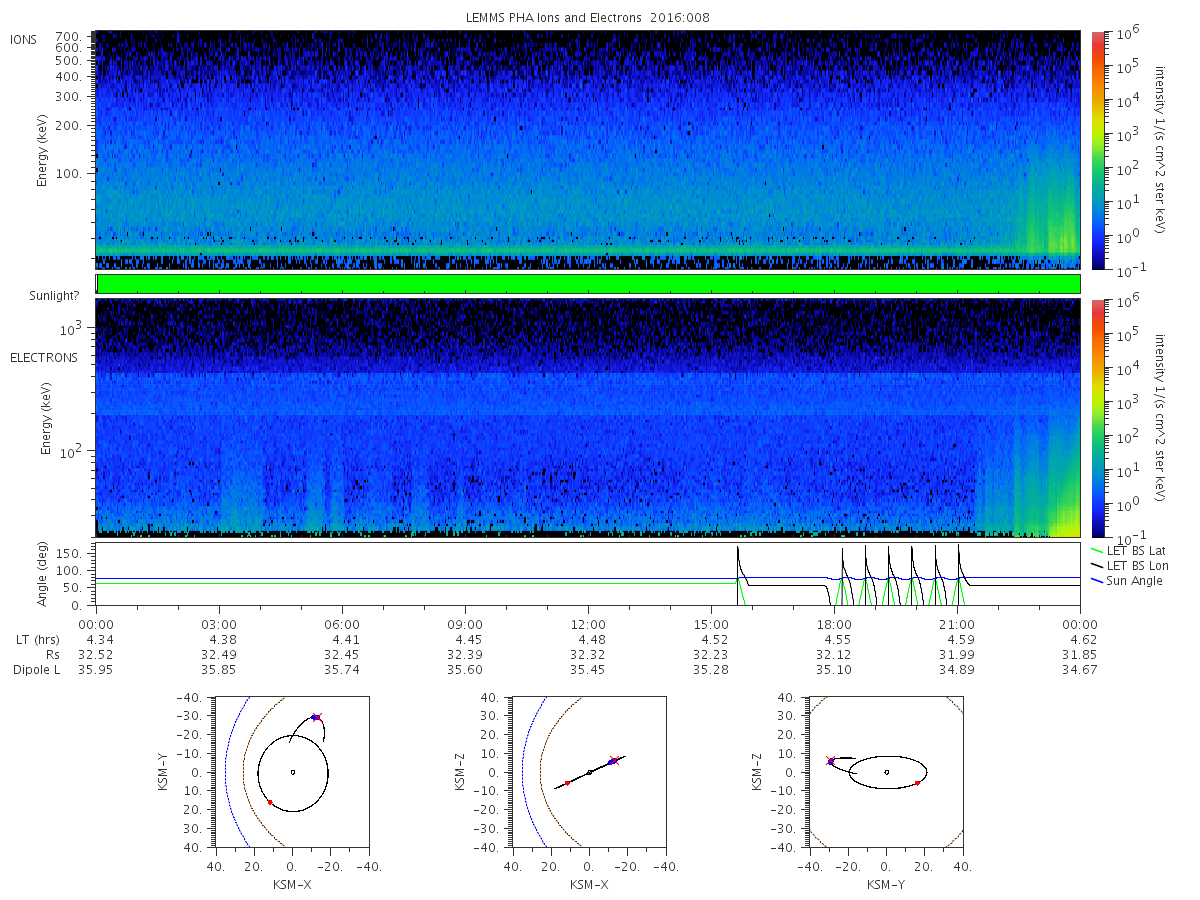Click the Dipole L value 35.95
1200x900 pixels.
point(96,670)
